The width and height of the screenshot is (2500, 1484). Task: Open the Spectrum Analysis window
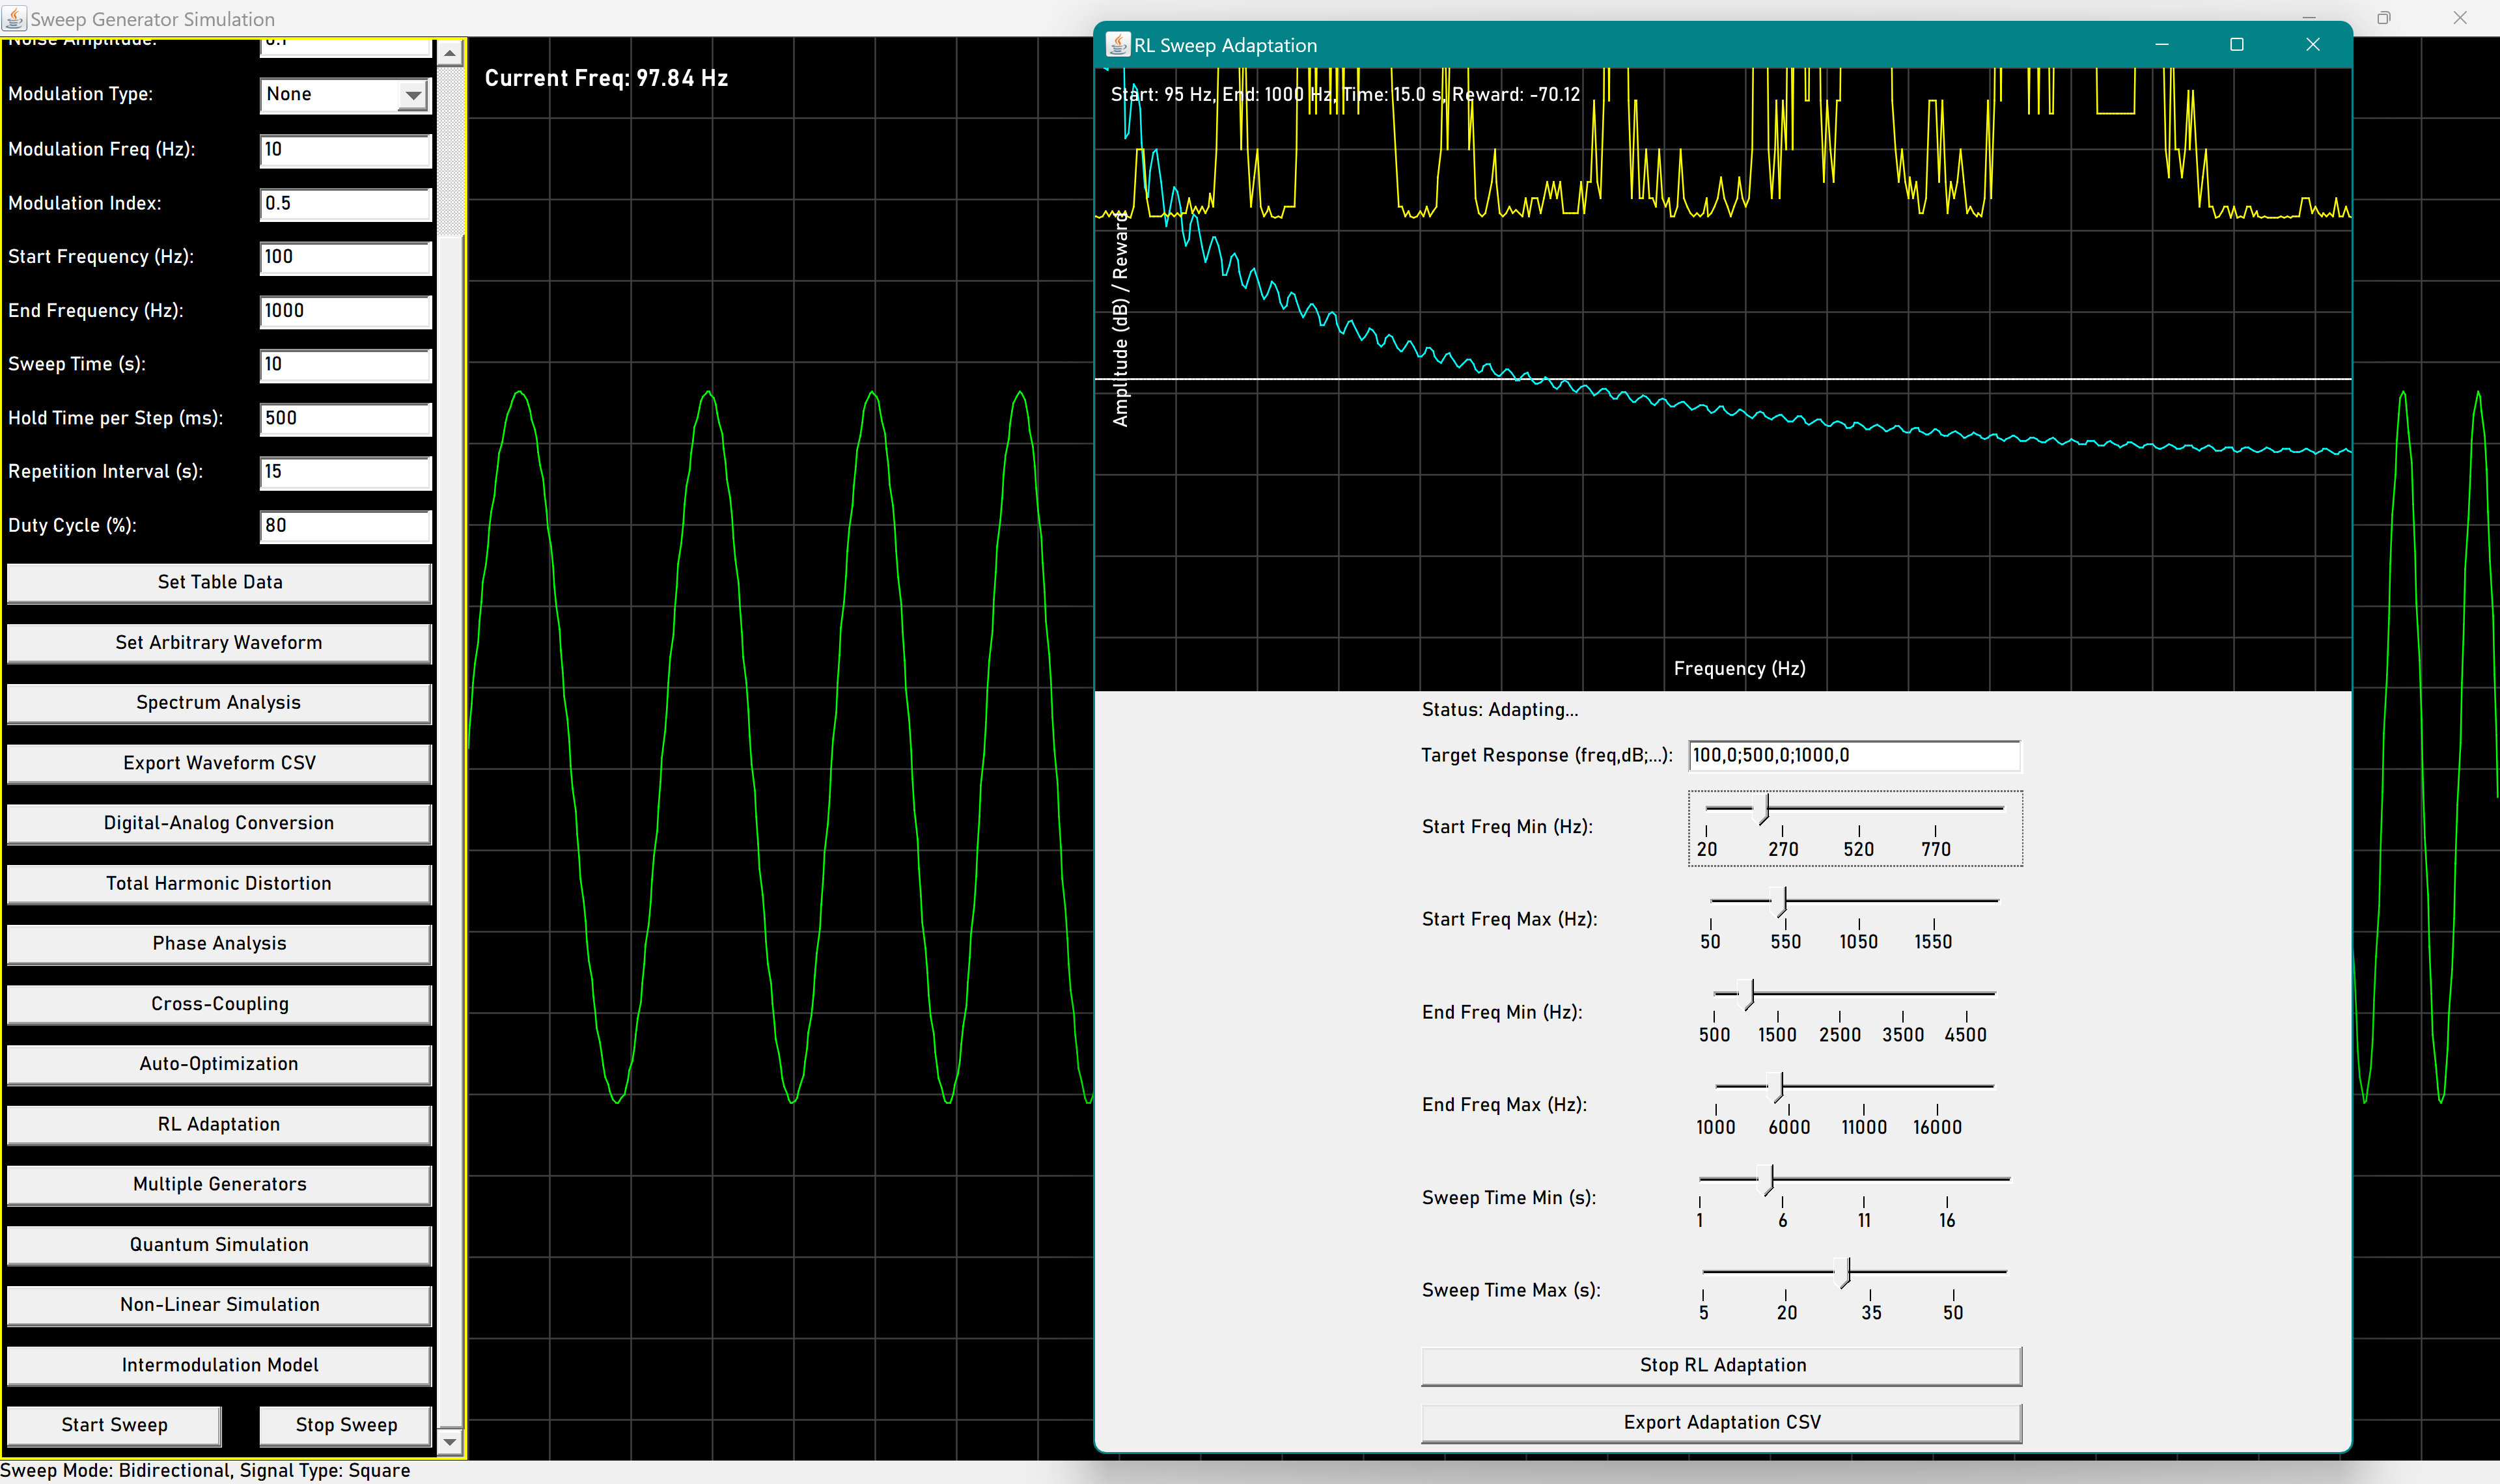[x=219, y=702]
